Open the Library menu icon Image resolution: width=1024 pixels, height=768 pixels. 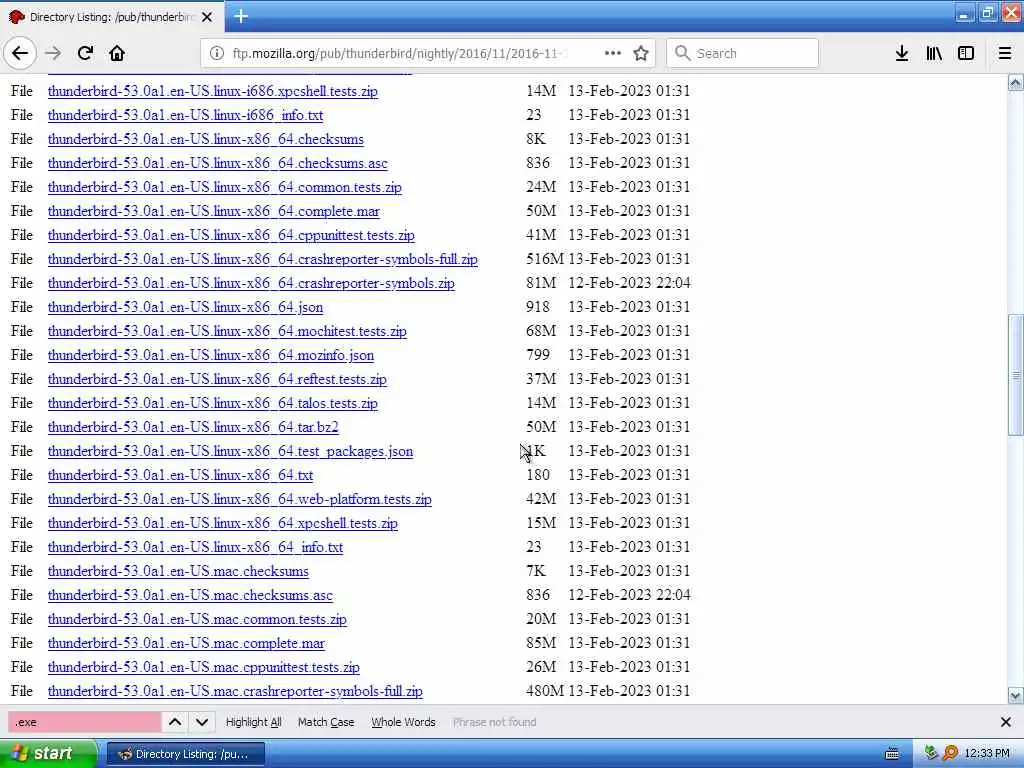coord(934,53)
